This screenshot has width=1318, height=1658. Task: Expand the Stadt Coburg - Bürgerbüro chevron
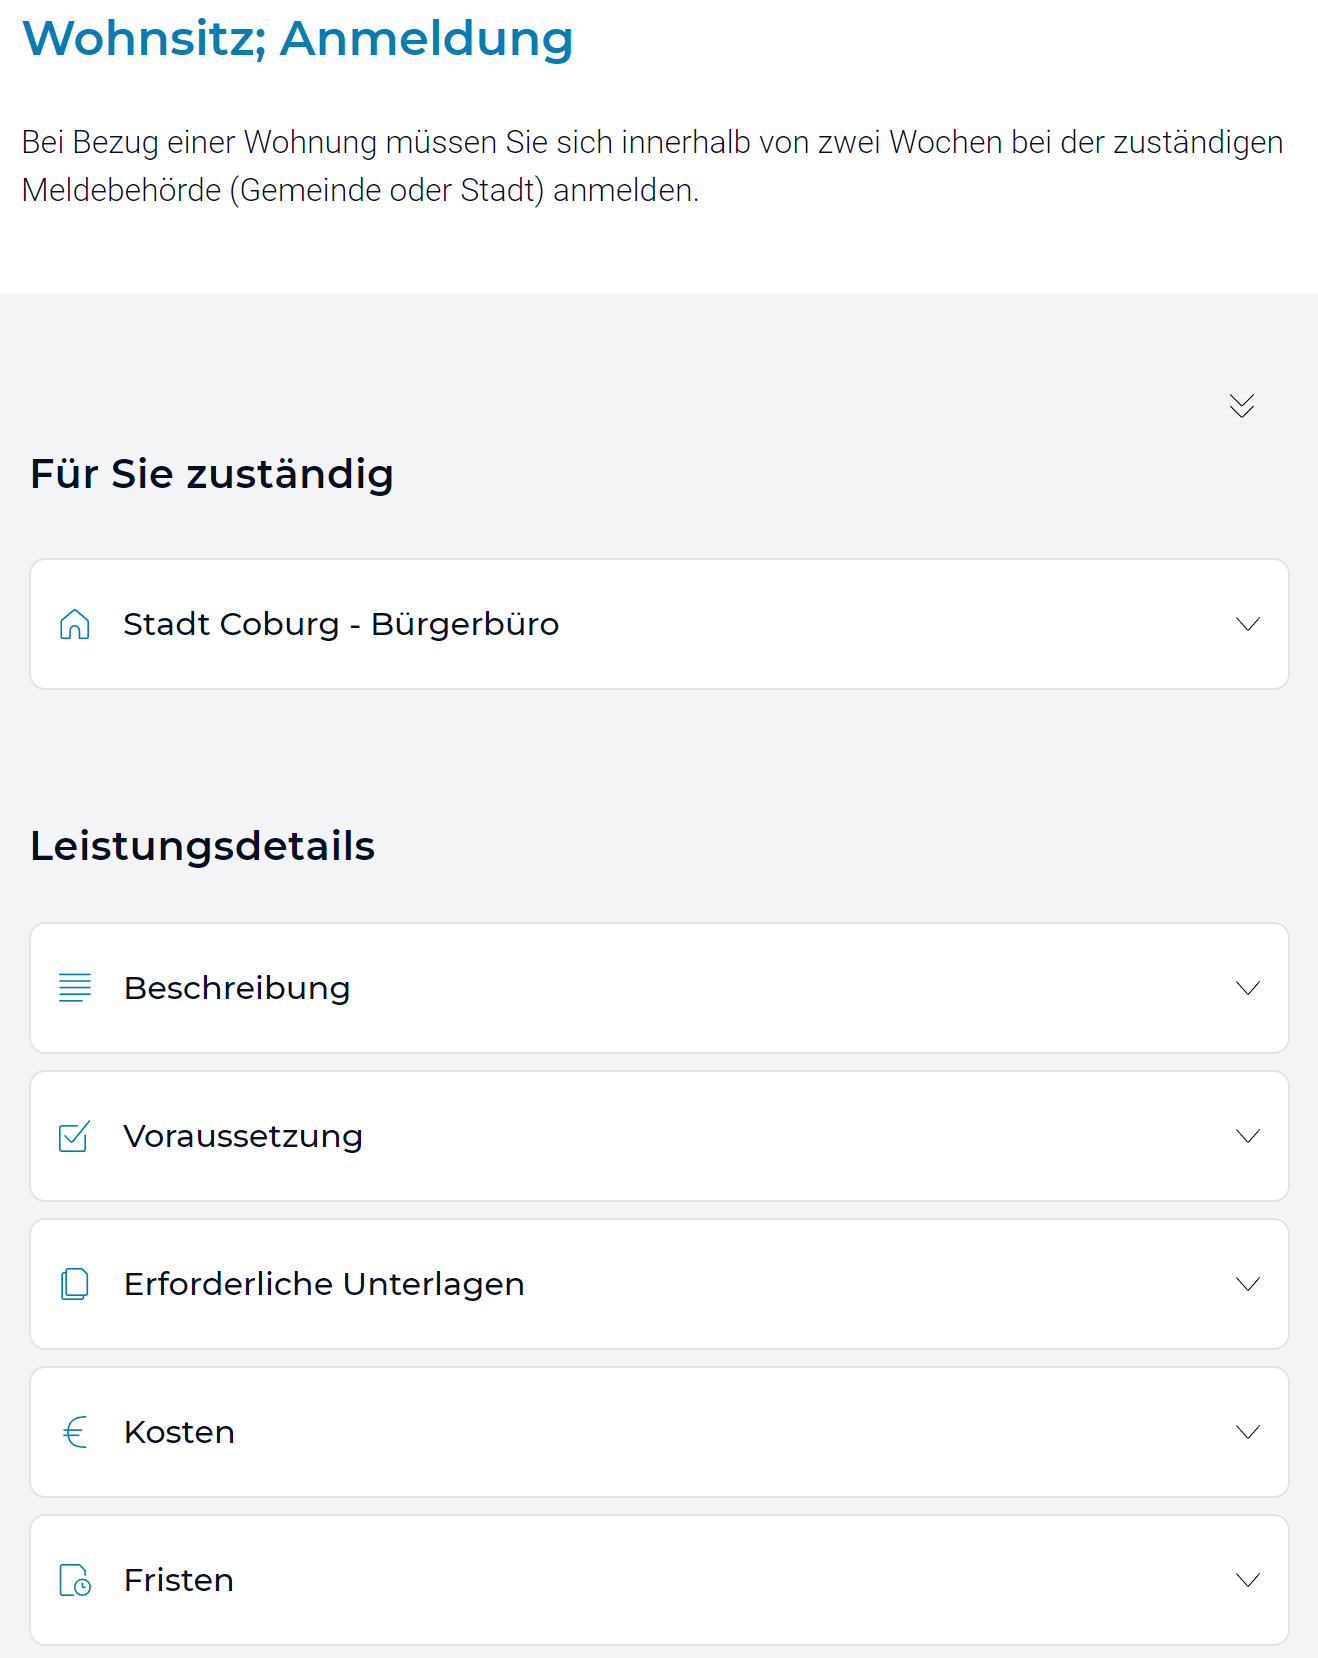pos(1248,624)
